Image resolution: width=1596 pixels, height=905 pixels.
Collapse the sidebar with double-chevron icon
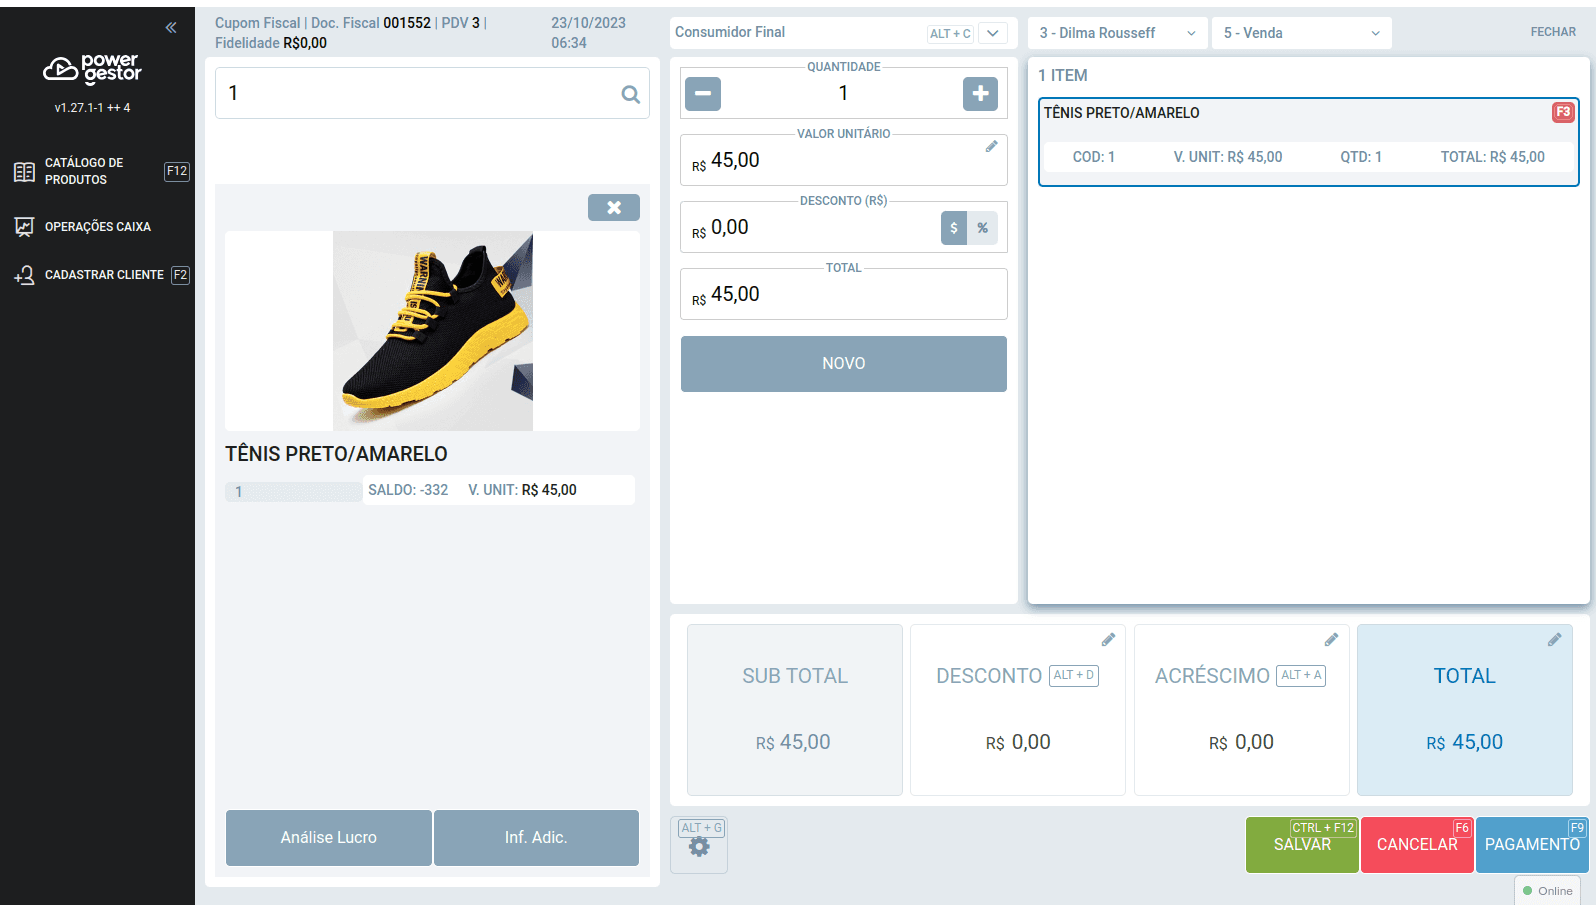click(171, 28)
